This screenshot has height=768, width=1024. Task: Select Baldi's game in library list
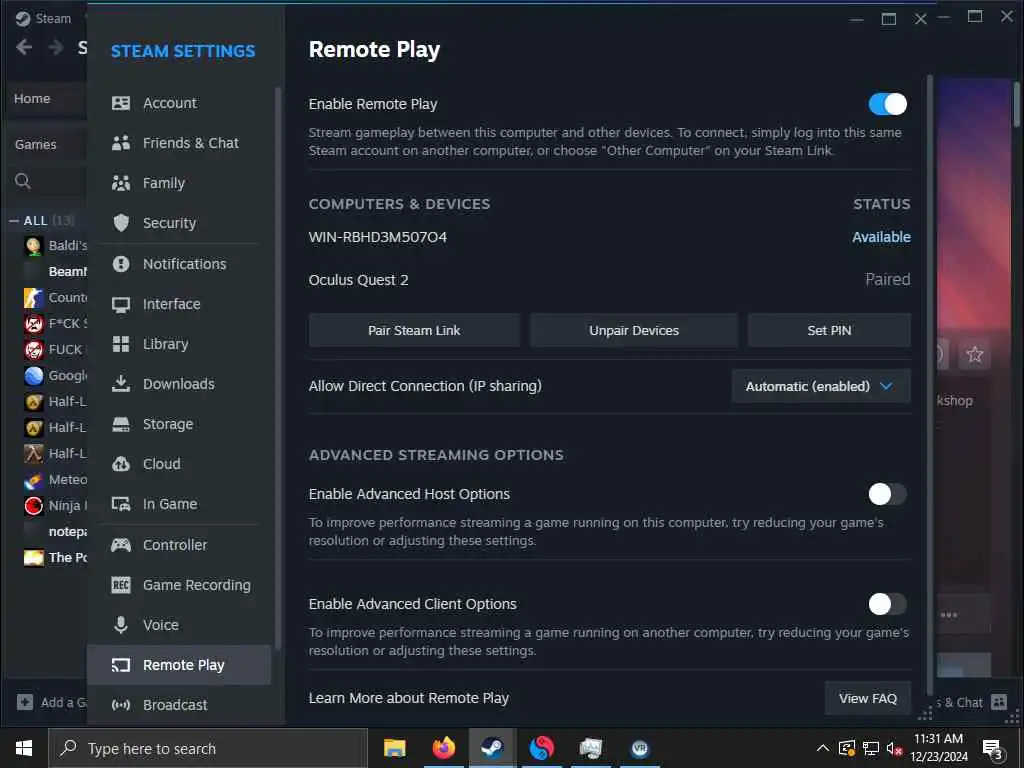[x=56, y=246]
